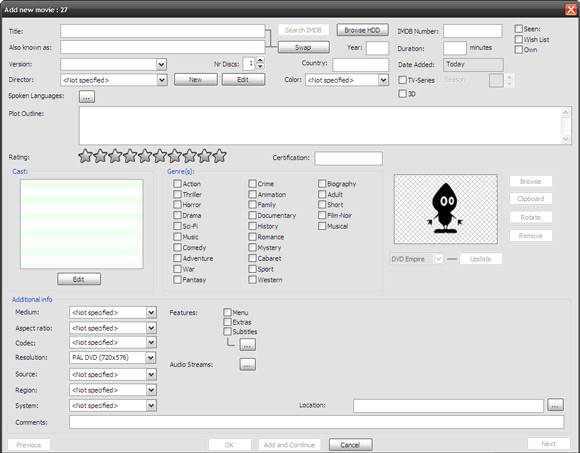Click the Also known as field

pos(163,47)
